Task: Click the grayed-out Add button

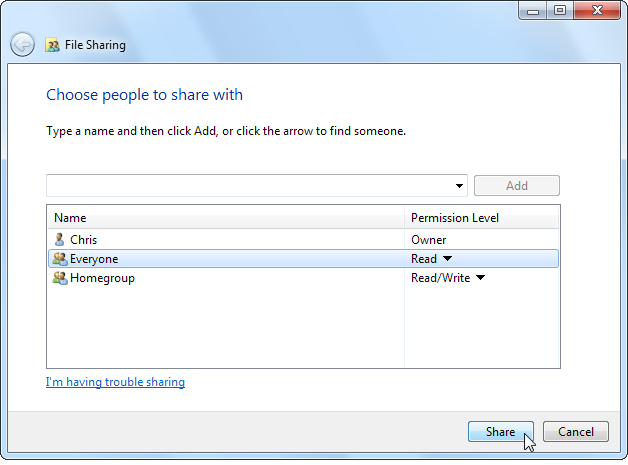Action: tap(516, 186)
